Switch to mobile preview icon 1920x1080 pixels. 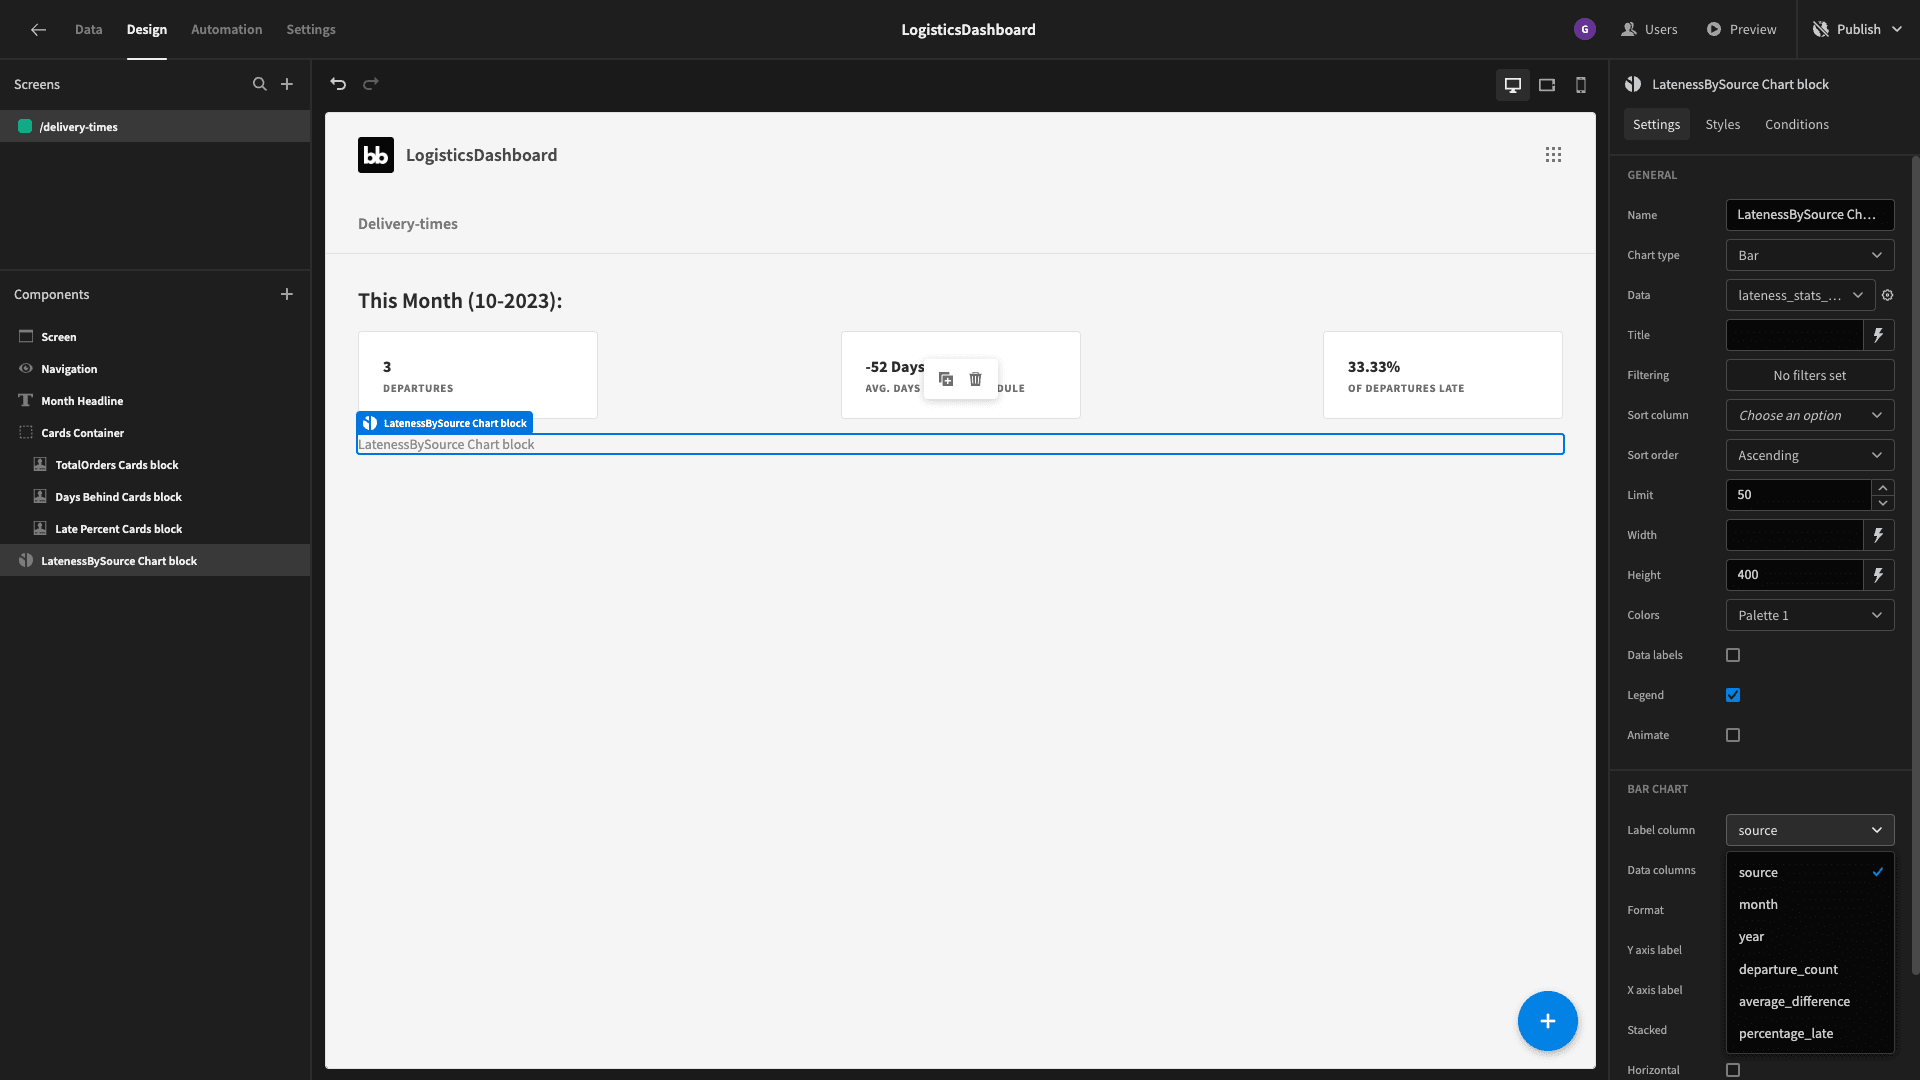pos(1581,85)
